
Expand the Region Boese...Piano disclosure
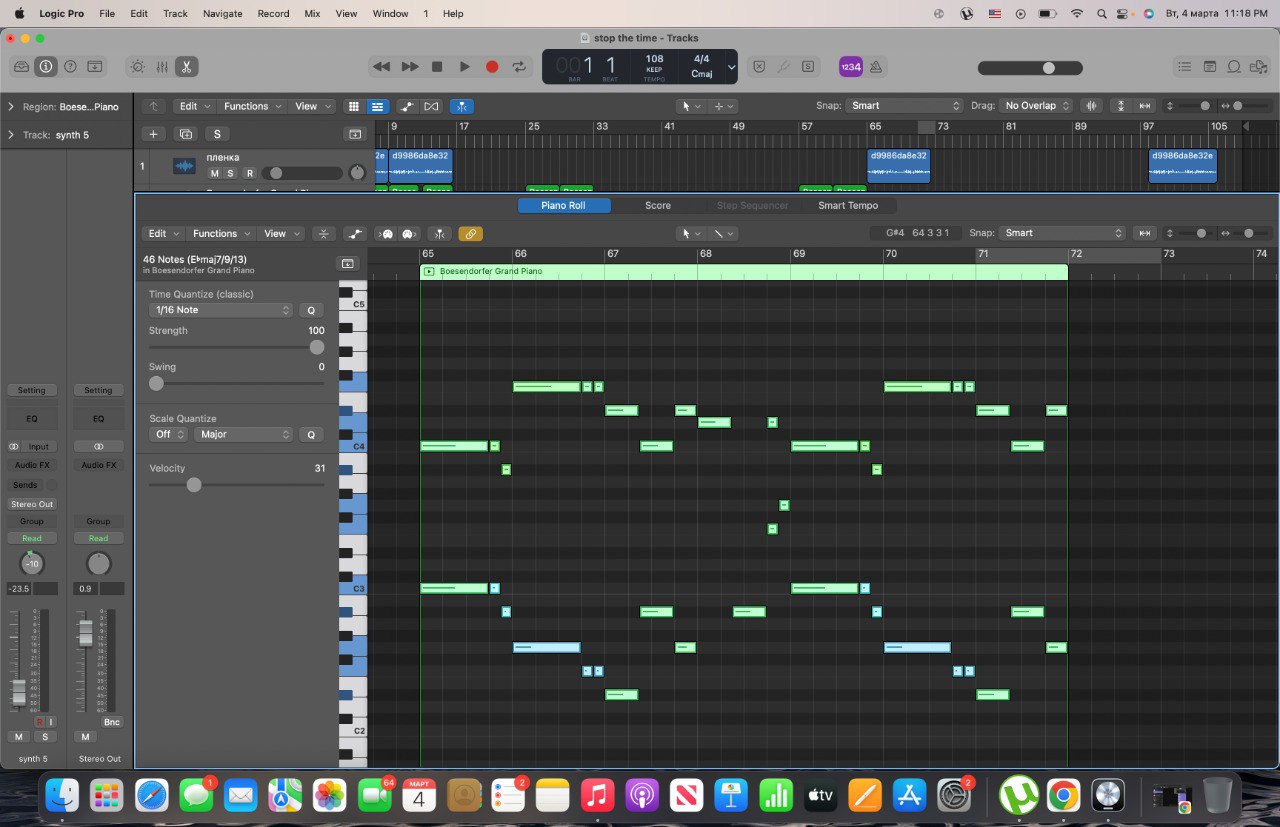coord(11,106)
